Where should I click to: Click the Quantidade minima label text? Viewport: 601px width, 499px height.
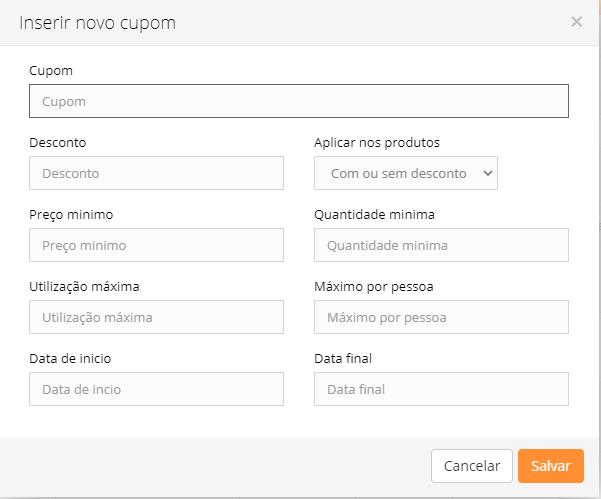click(x=374, y=215)
